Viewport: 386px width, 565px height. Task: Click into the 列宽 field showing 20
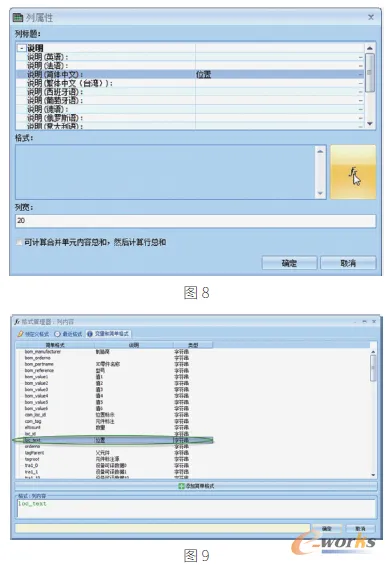(195, 221)
